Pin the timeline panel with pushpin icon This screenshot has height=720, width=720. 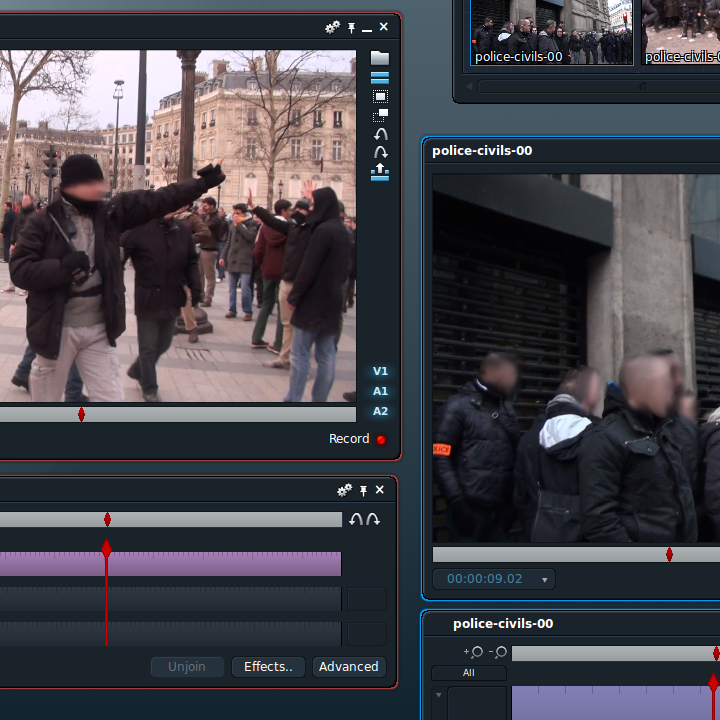coord(363,491)
